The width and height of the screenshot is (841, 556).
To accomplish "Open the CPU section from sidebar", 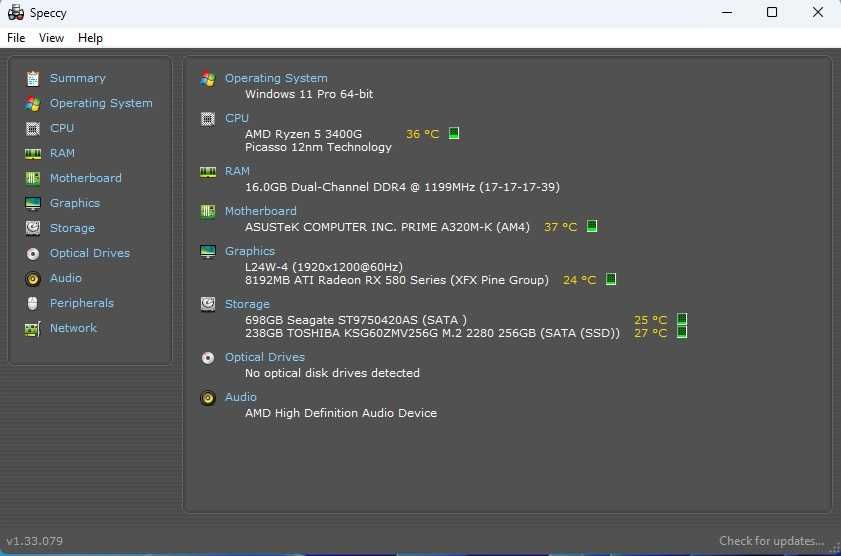I will (62, 128).
